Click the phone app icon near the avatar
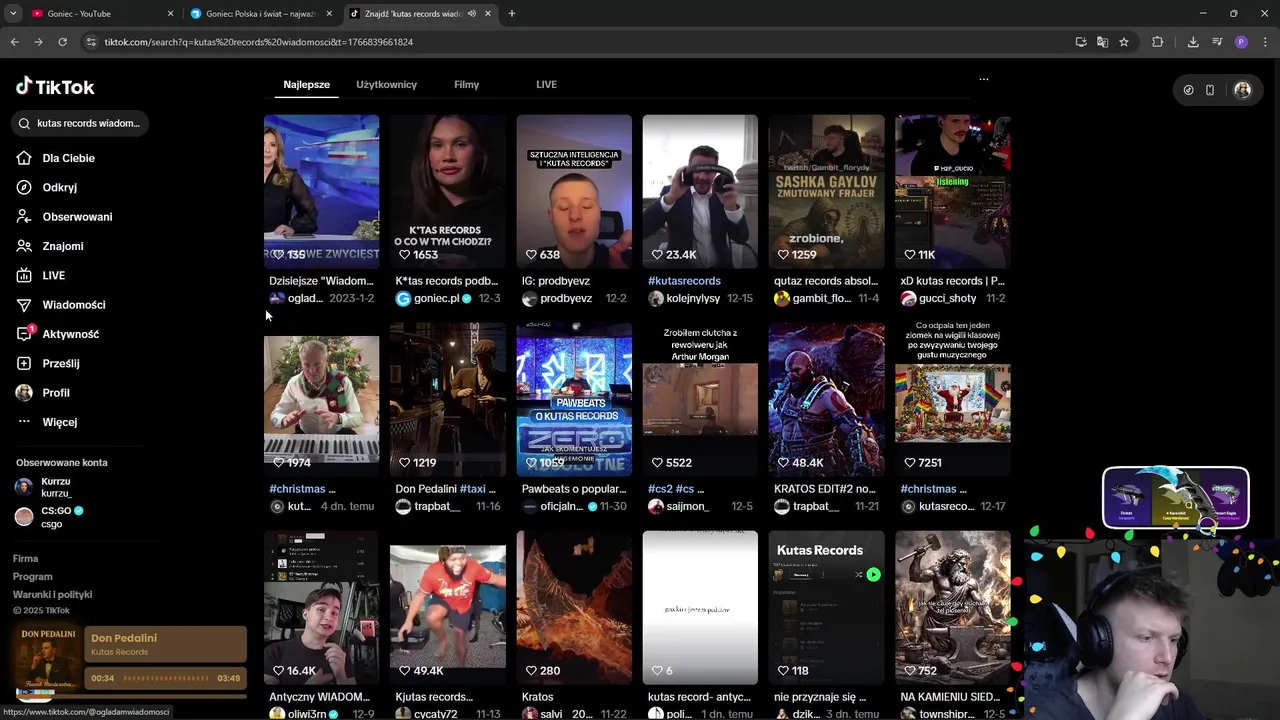The width and height of the screenshot is (1280, 720). point(1210,90)
